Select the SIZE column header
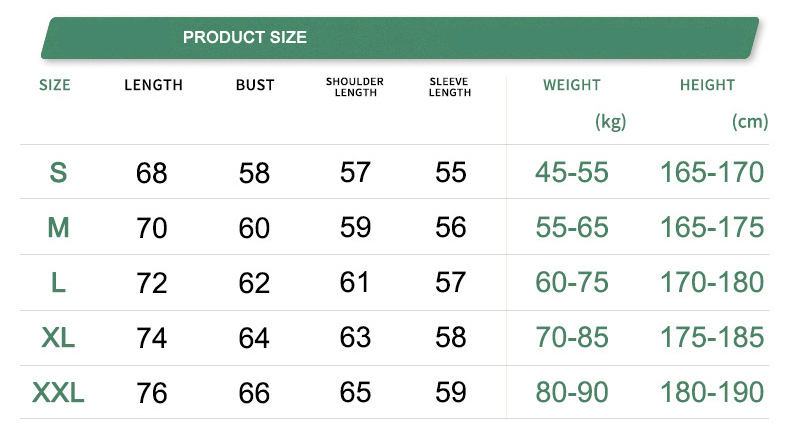790x434 pixels. (55, 85)
